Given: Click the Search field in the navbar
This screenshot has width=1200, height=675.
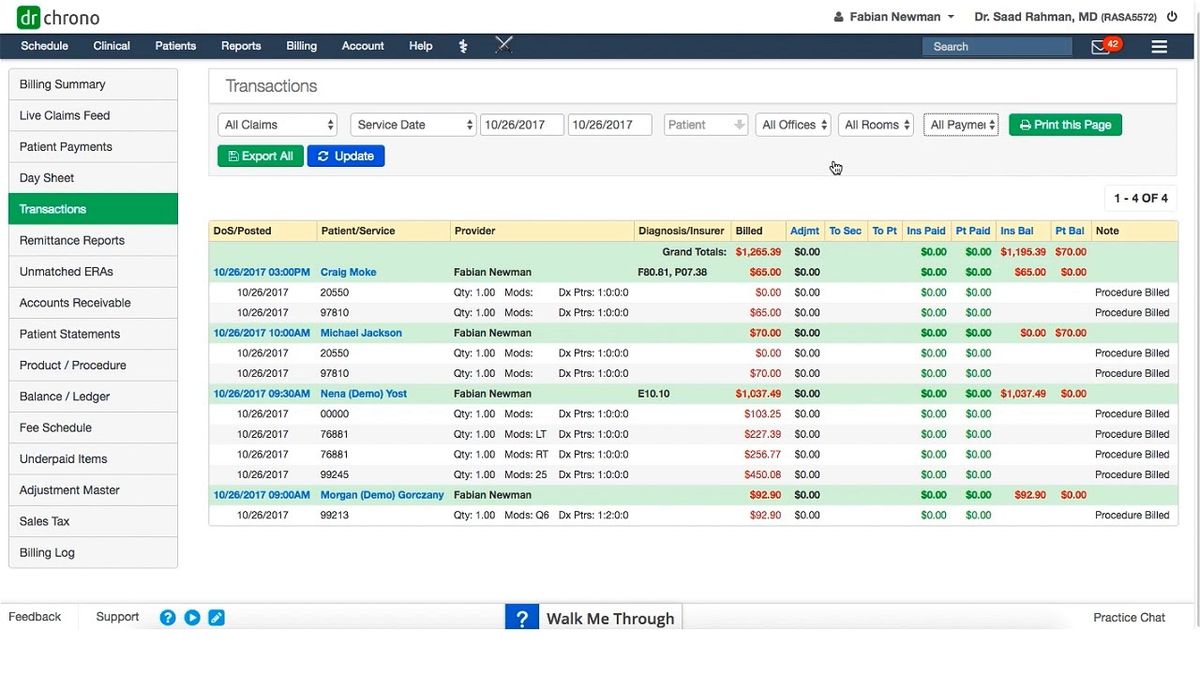Looking at the screenshot, I should [x=996, y=46].
